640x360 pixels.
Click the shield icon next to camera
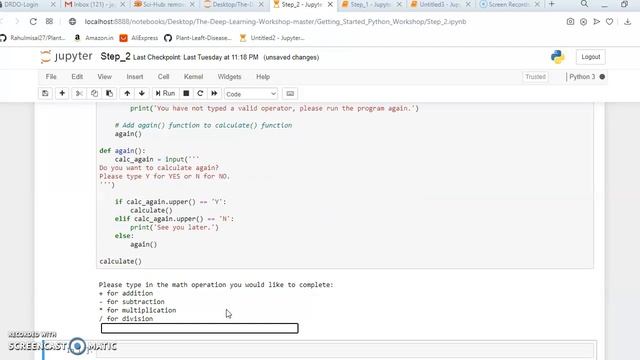(x=583, y=22)
